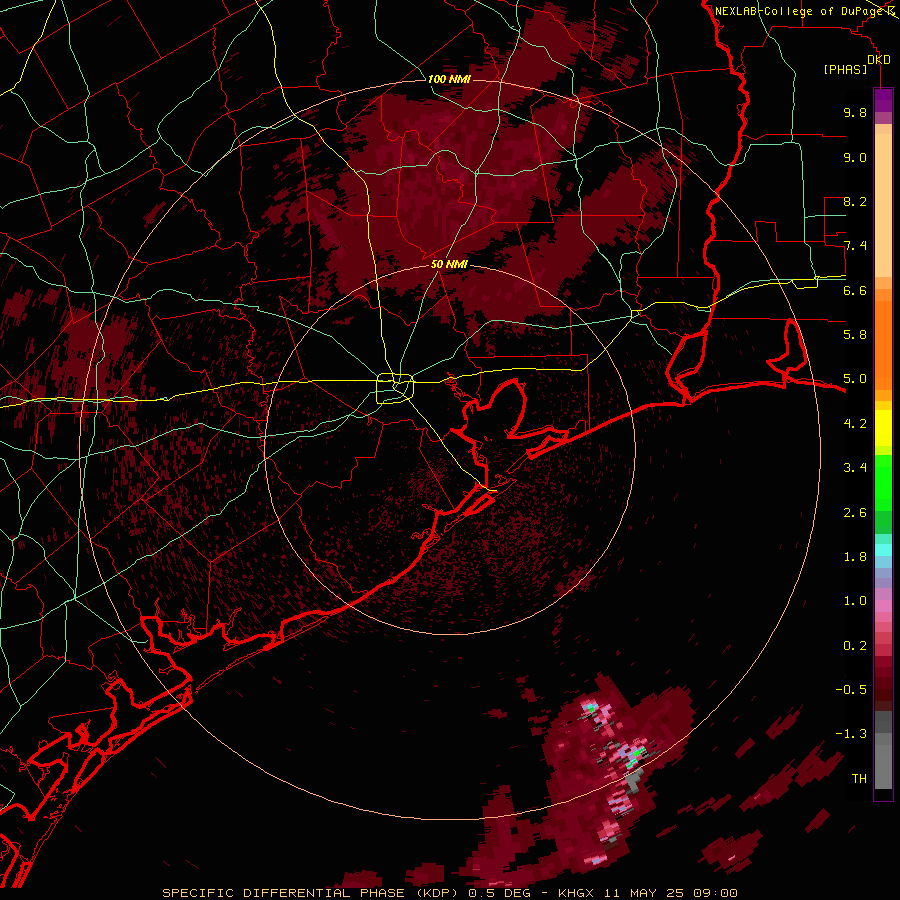Click the 1.8 scale value
Viewport: 900px width, 900px height.
tap(855, 557)
